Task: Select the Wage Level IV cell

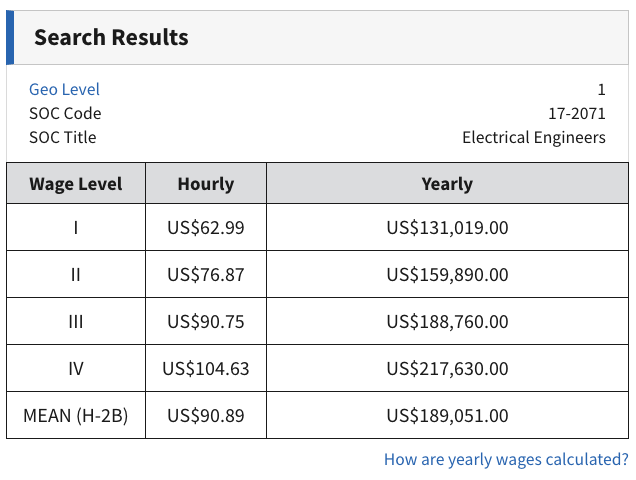Action: click(x=76, y=369)
